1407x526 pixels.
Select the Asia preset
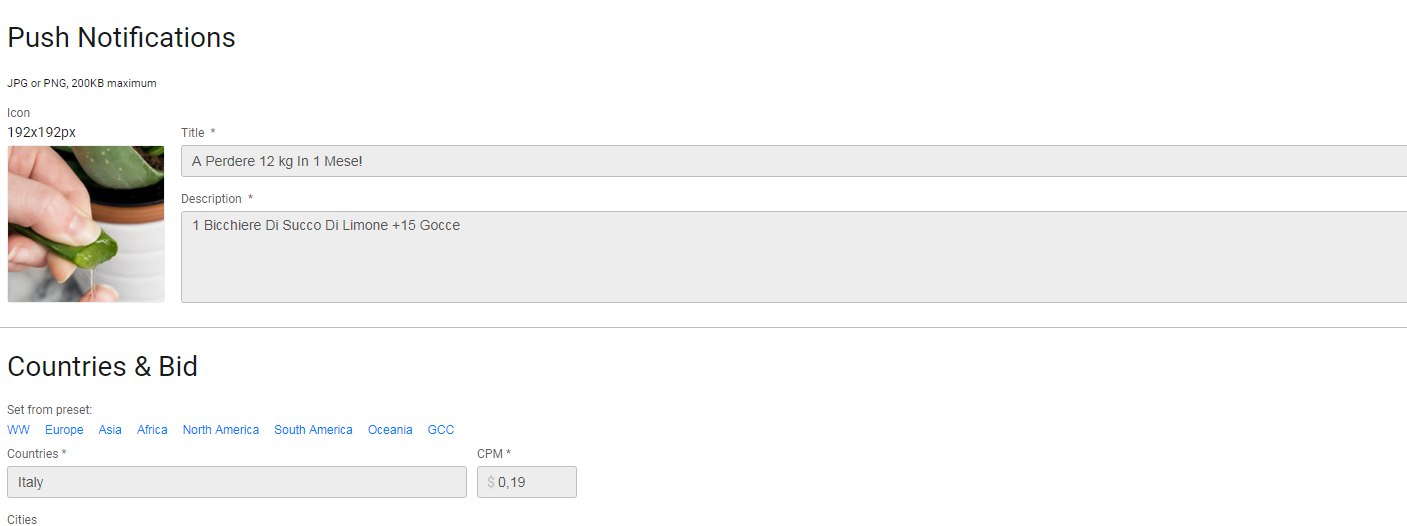110,430
